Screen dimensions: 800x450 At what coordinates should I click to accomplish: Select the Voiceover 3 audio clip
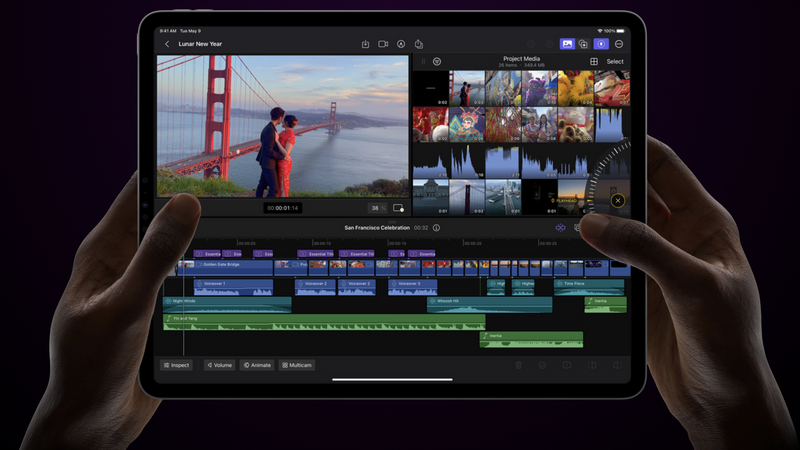point(412,287)
